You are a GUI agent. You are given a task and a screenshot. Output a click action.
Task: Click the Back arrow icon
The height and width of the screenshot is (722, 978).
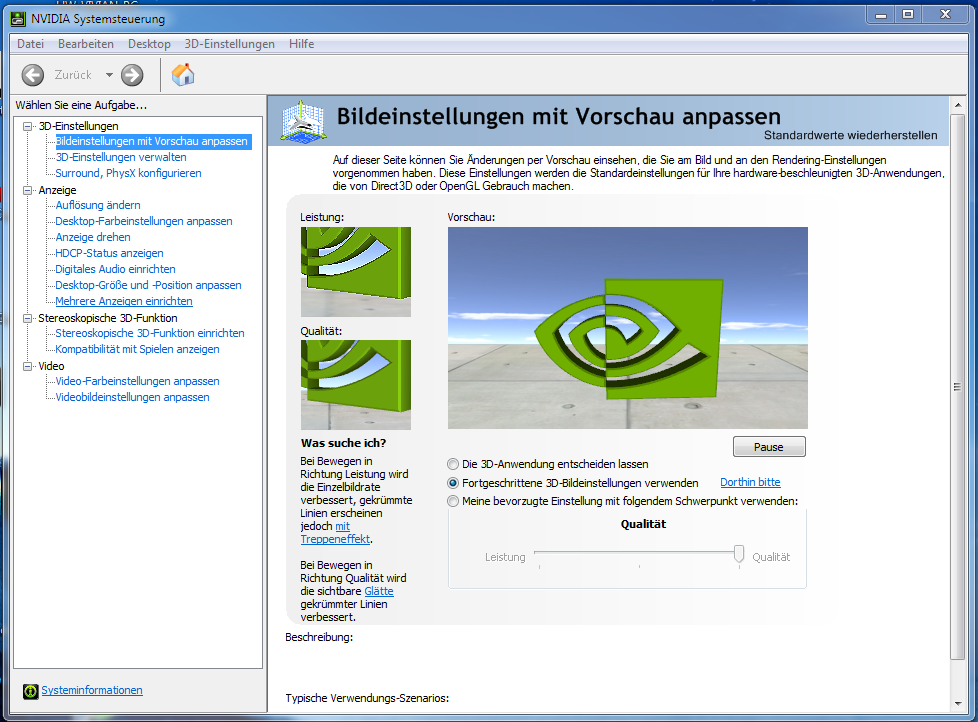tap(32, 75)
